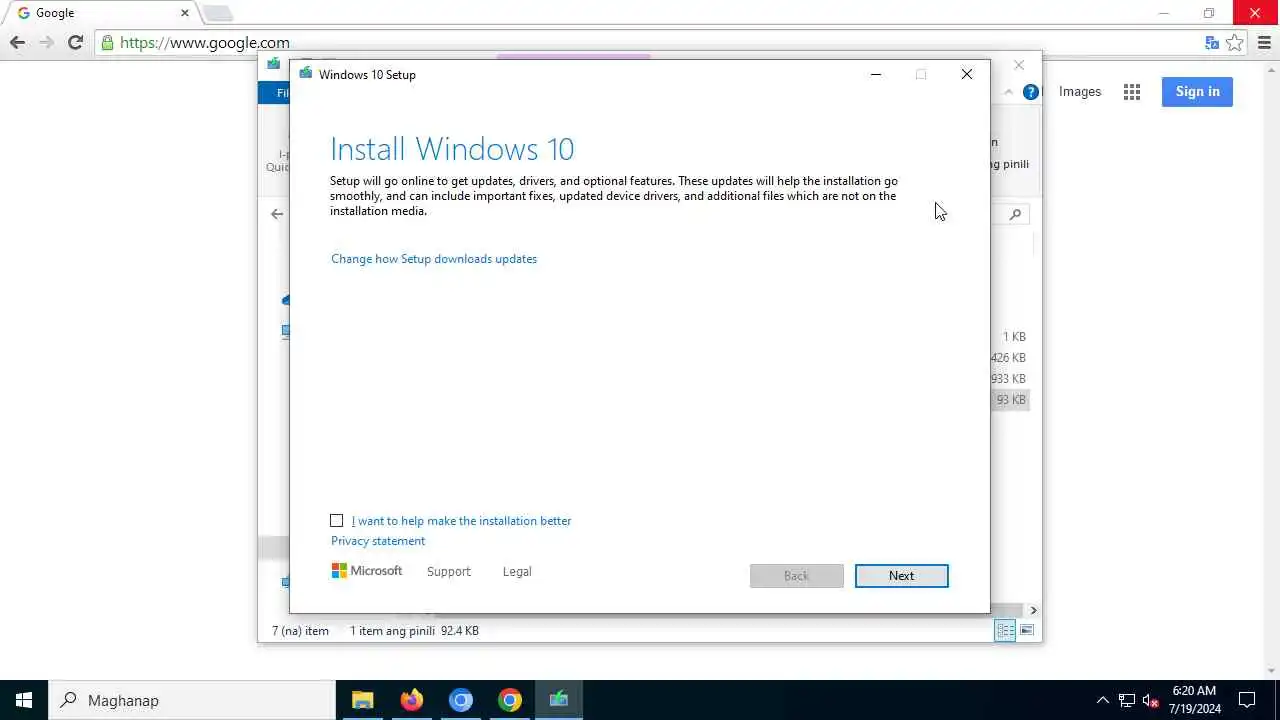Select the 933 KB file row in Explorer
This screenshot has height=720, width=1280.
point(1010,378)
